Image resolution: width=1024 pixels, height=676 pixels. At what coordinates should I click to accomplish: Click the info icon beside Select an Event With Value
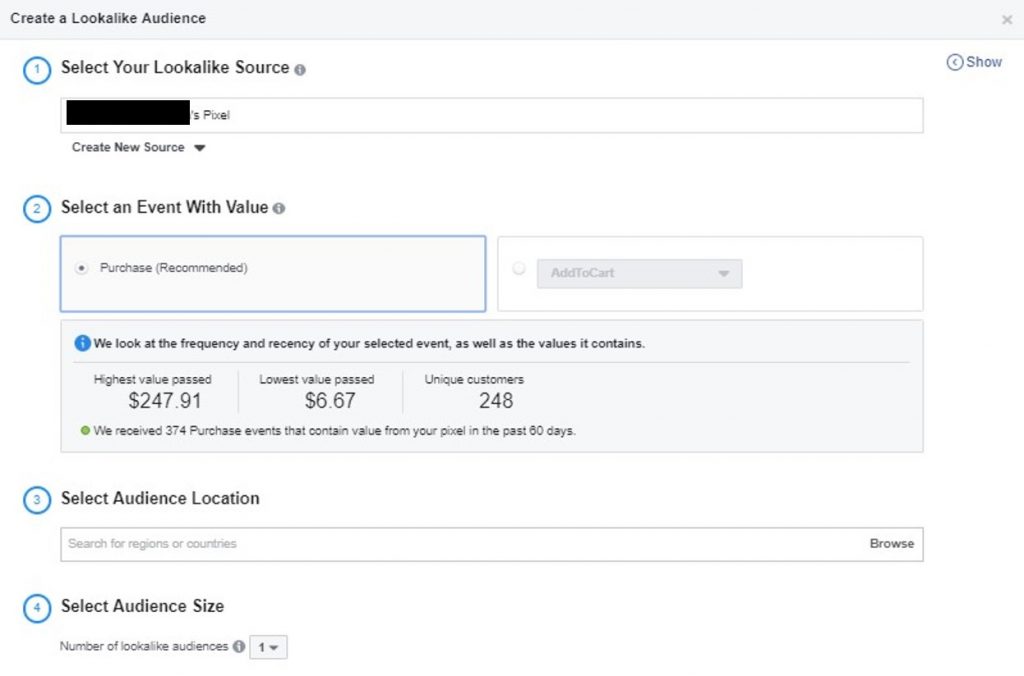pyautogui.click(x=279, y=208)
